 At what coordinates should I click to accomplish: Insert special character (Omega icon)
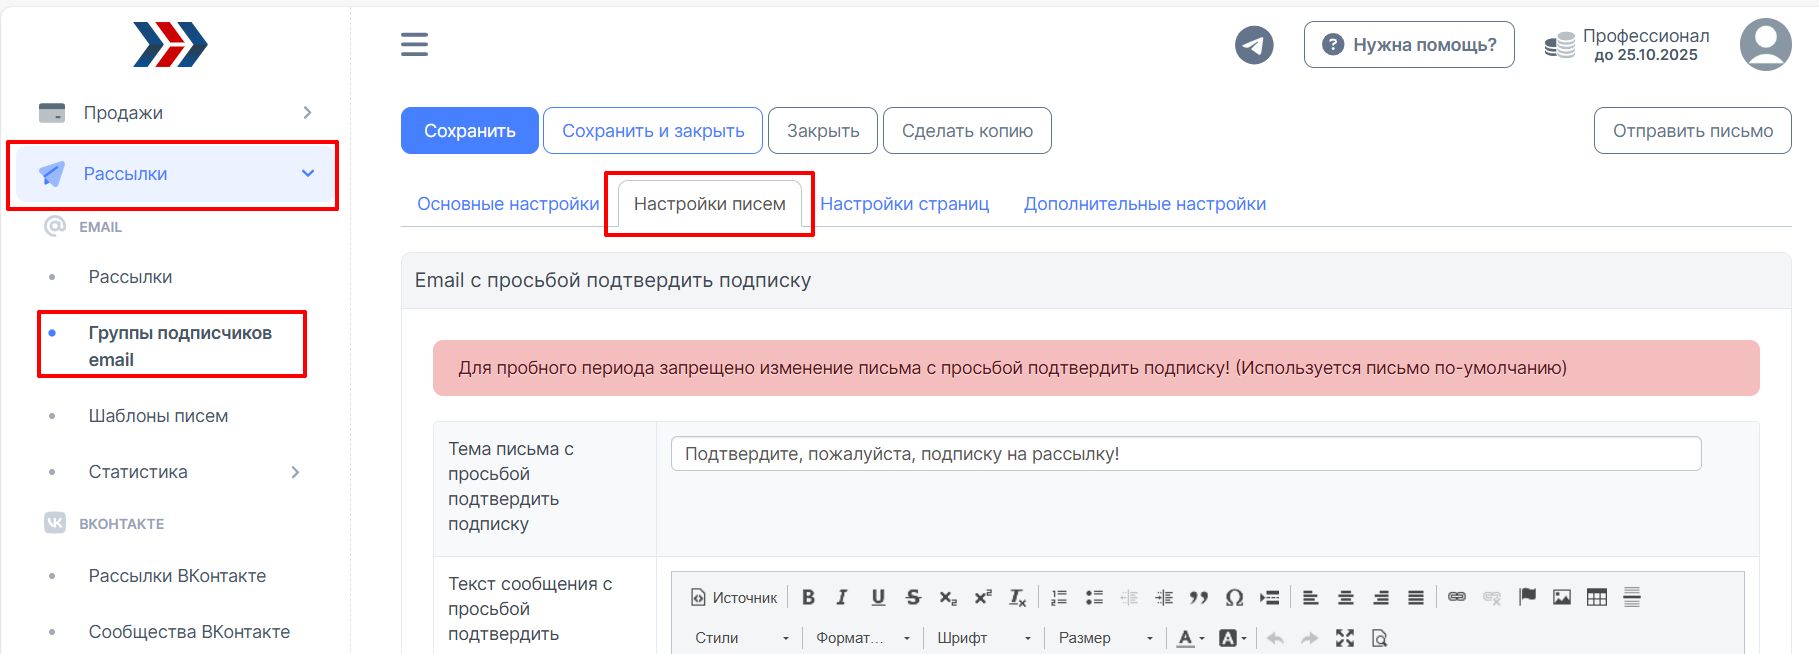1234,597
